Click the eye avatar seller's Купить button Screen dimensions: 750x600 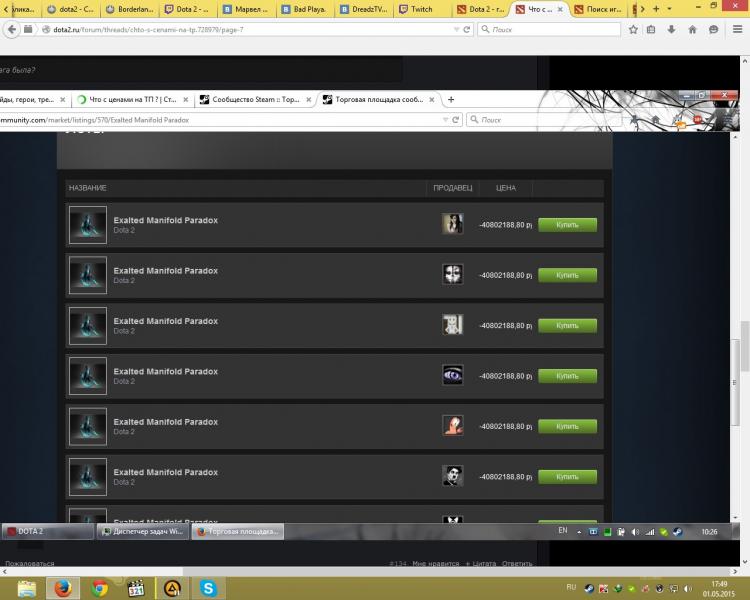[x=567, y=376]
